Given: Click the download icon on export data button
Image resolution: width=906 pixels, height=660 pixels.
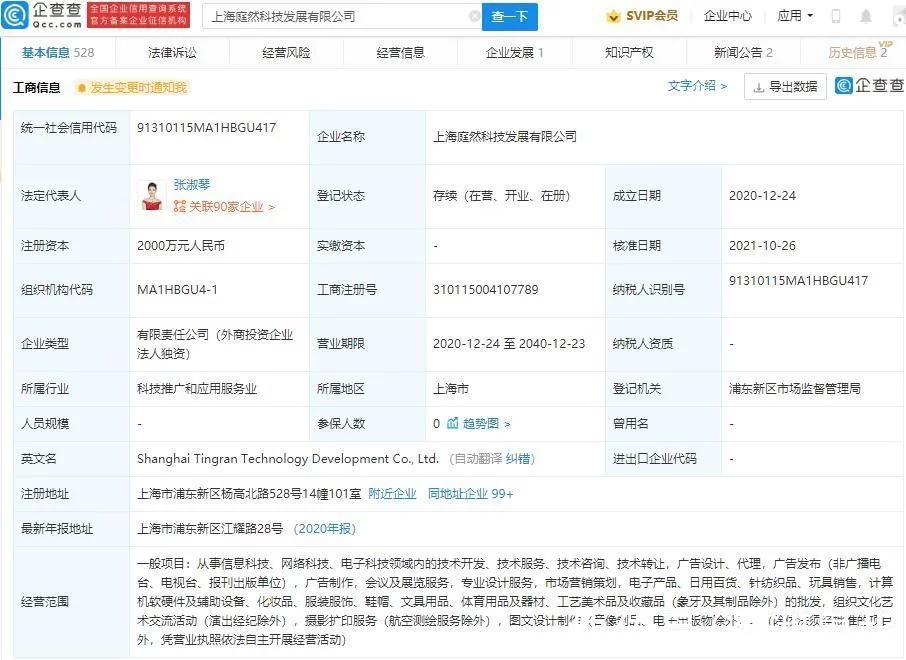Looking at the screenshot, I should click(x=759, y=87).
